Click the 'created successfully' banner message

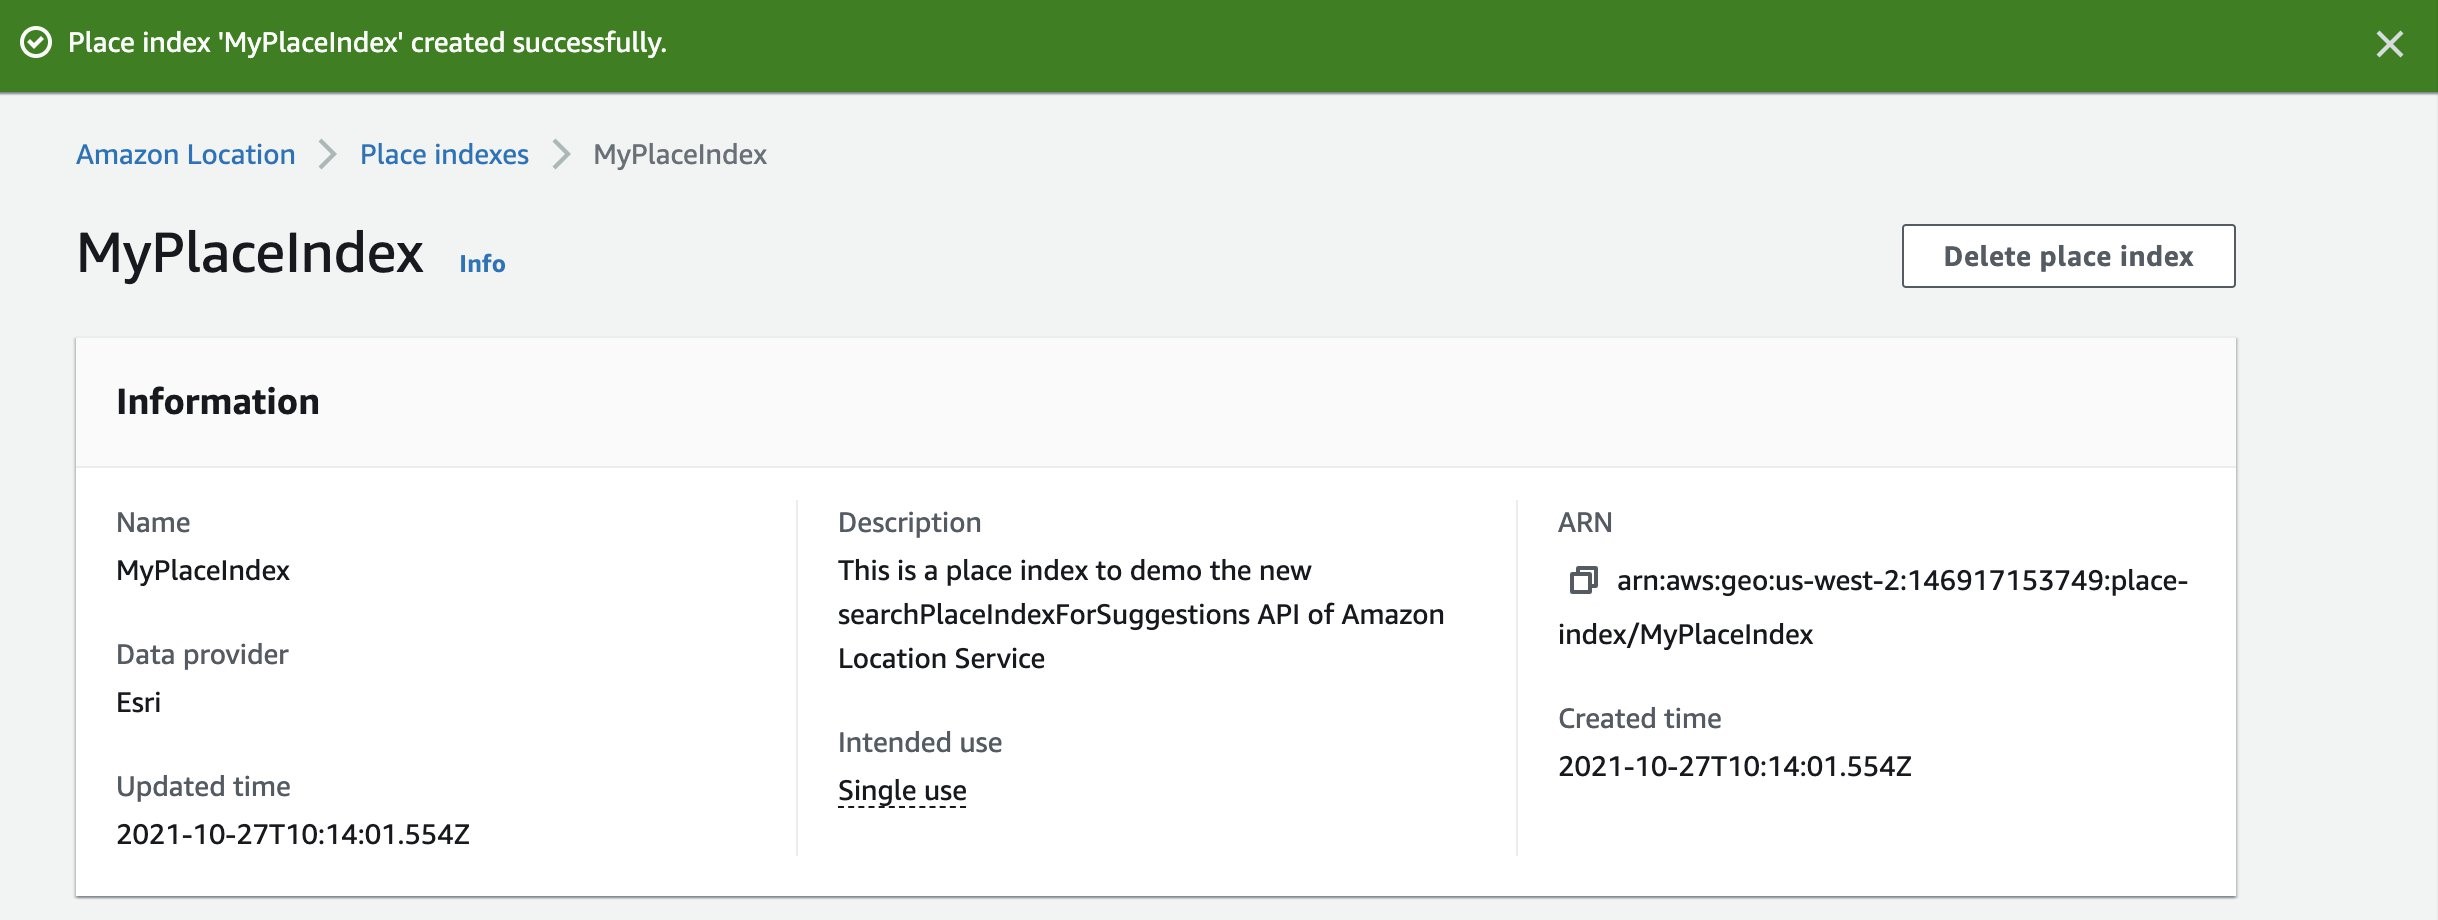(x=367, y=43)
